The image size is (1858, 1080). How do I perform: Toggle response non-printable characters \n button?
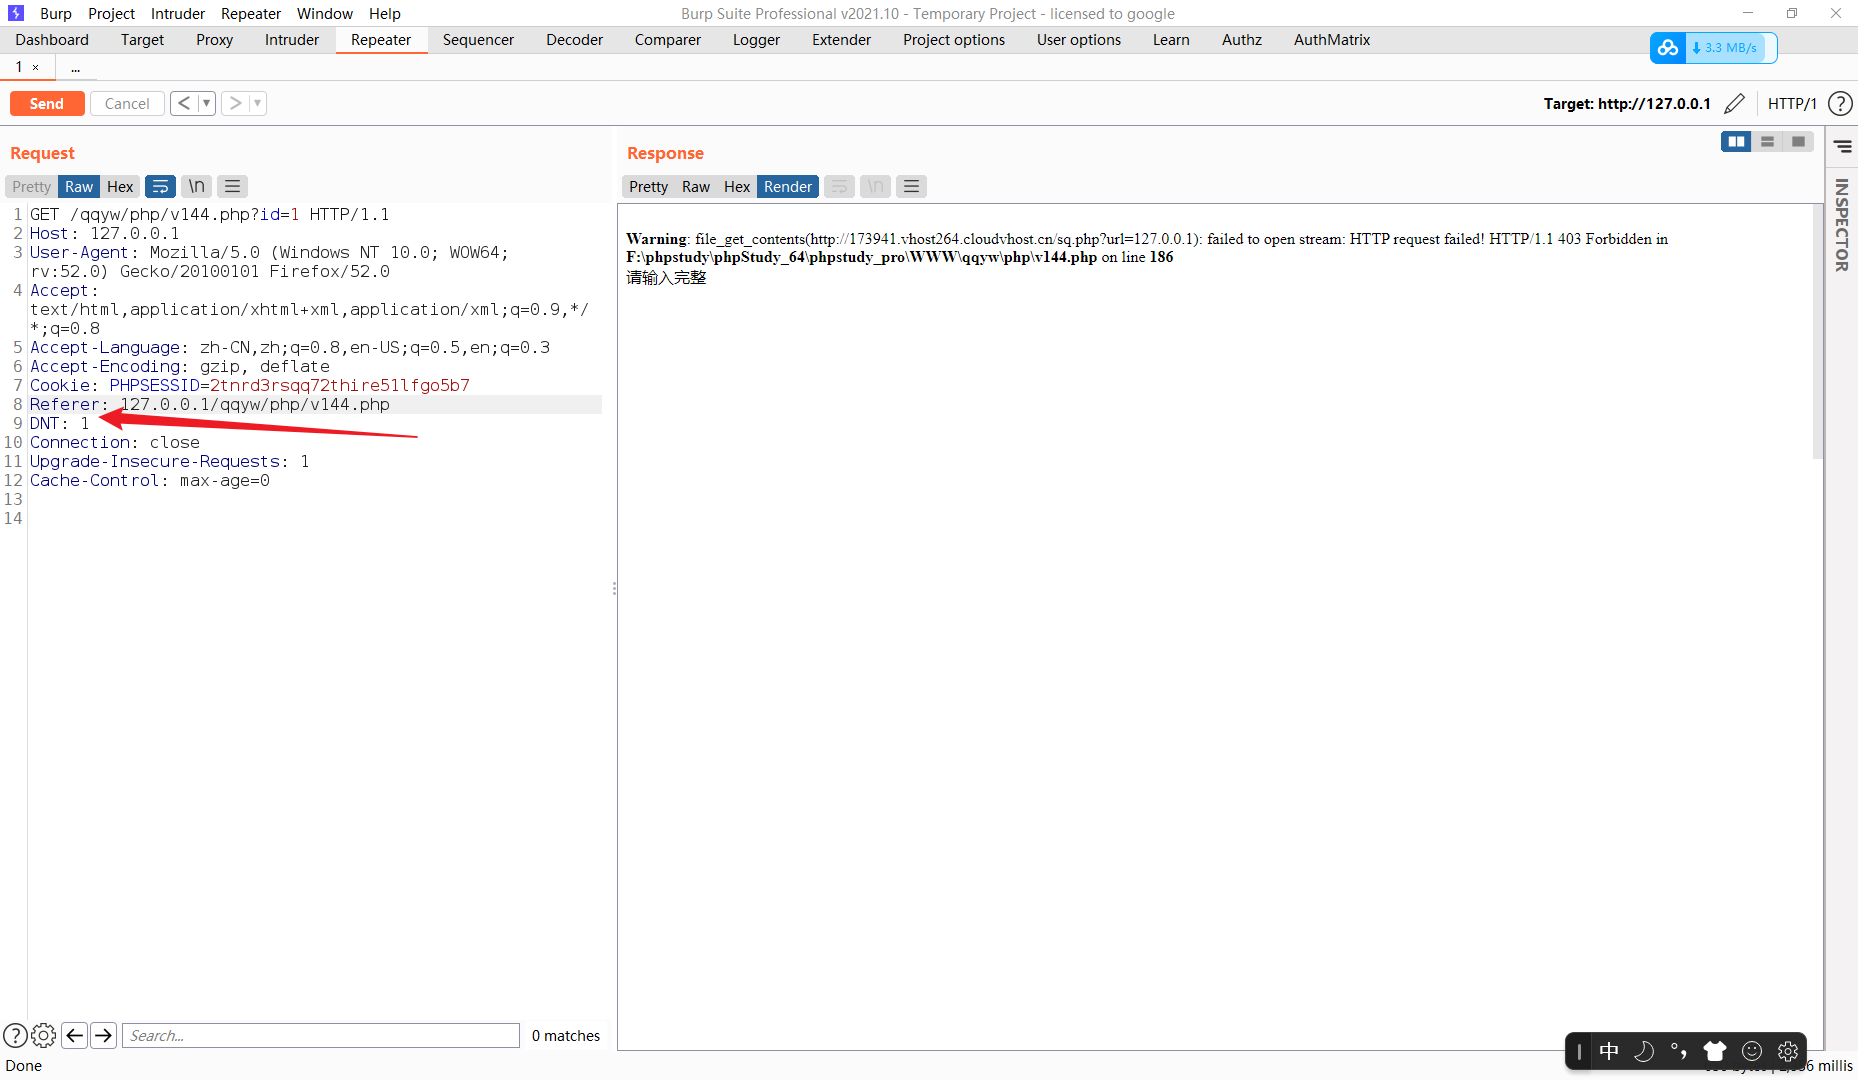pyautogui.click(x=876, y=186)
